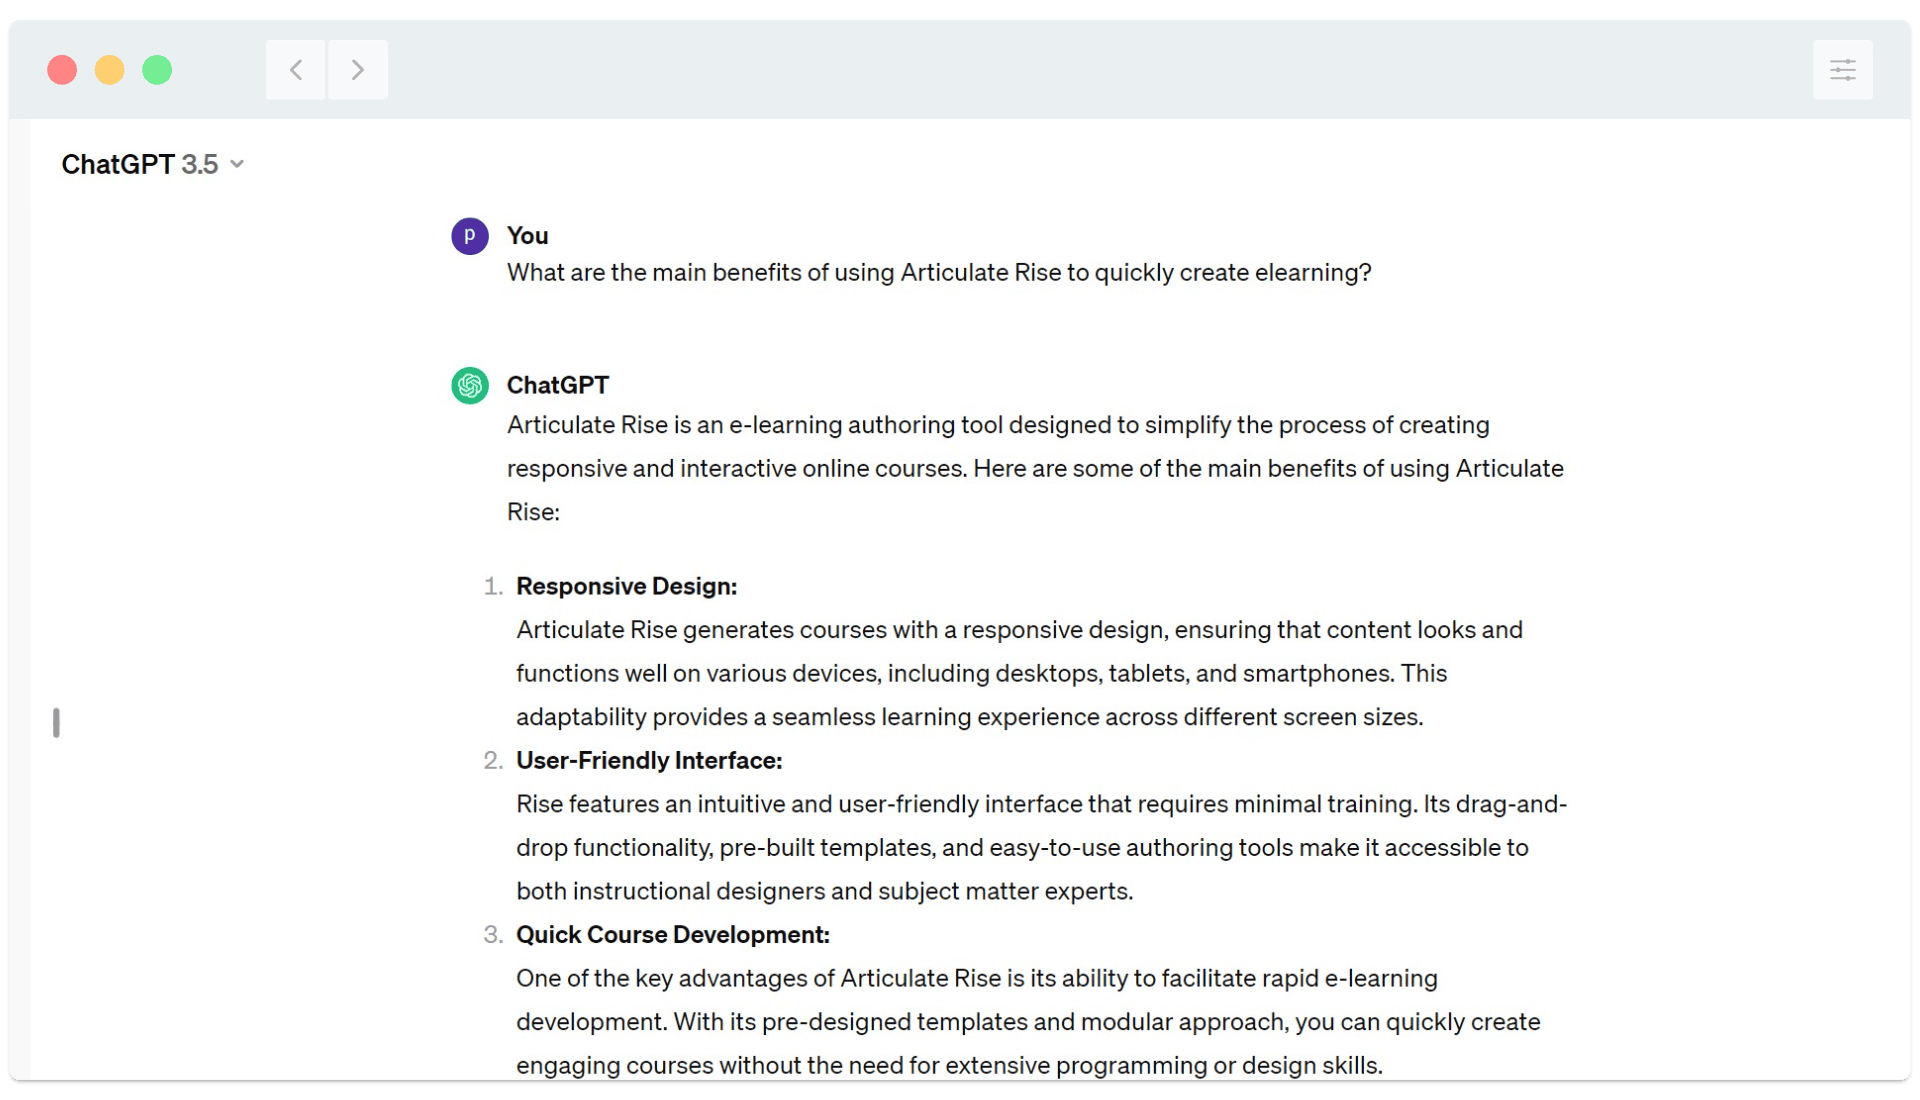Screen dimensions: 1920x1100
Task: Click the 'ChatGPT' responder name
Action: [558, 385]
